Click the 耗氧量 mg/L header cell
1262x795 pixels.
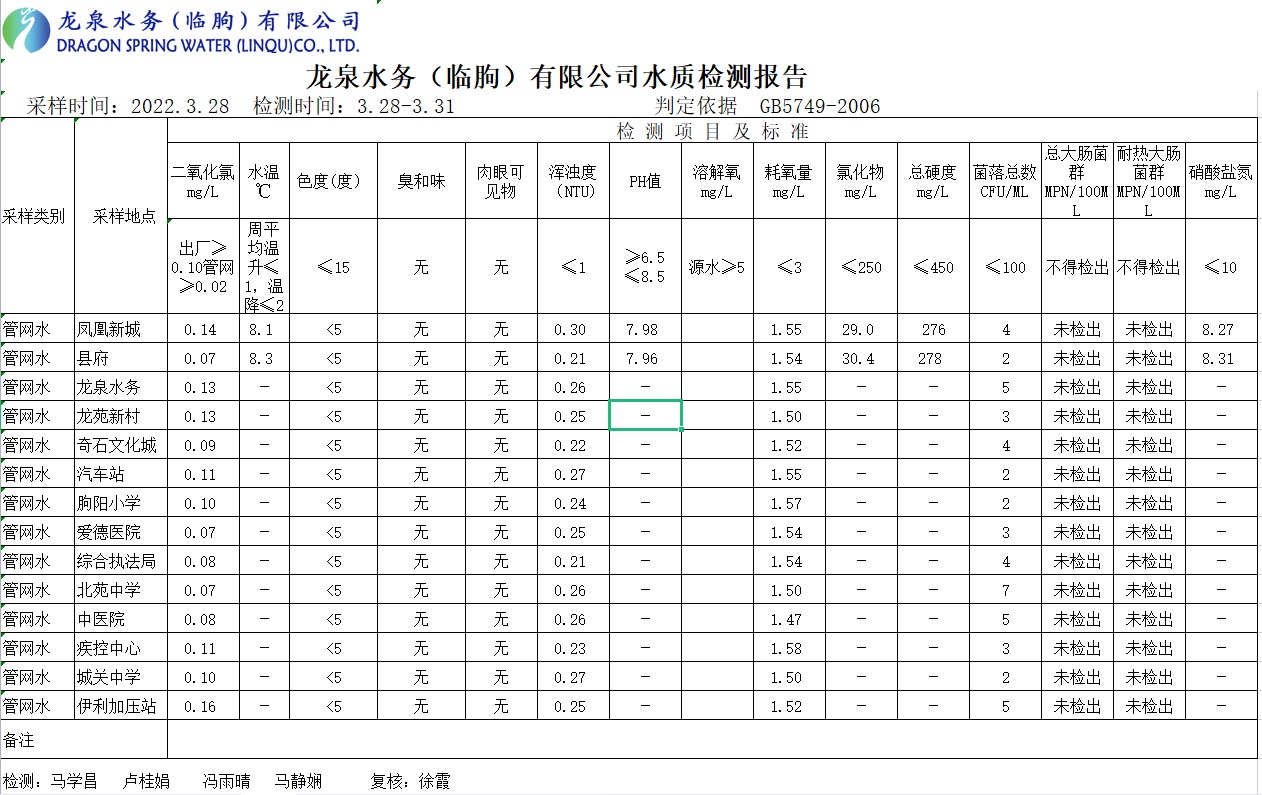[x=788, y=181]
